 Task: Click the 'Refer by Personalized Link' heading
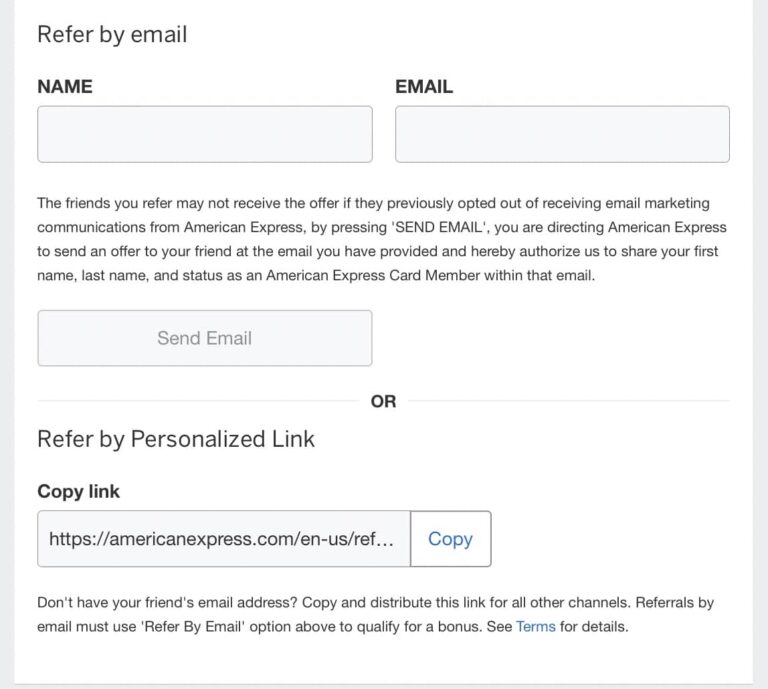point(176,438)
